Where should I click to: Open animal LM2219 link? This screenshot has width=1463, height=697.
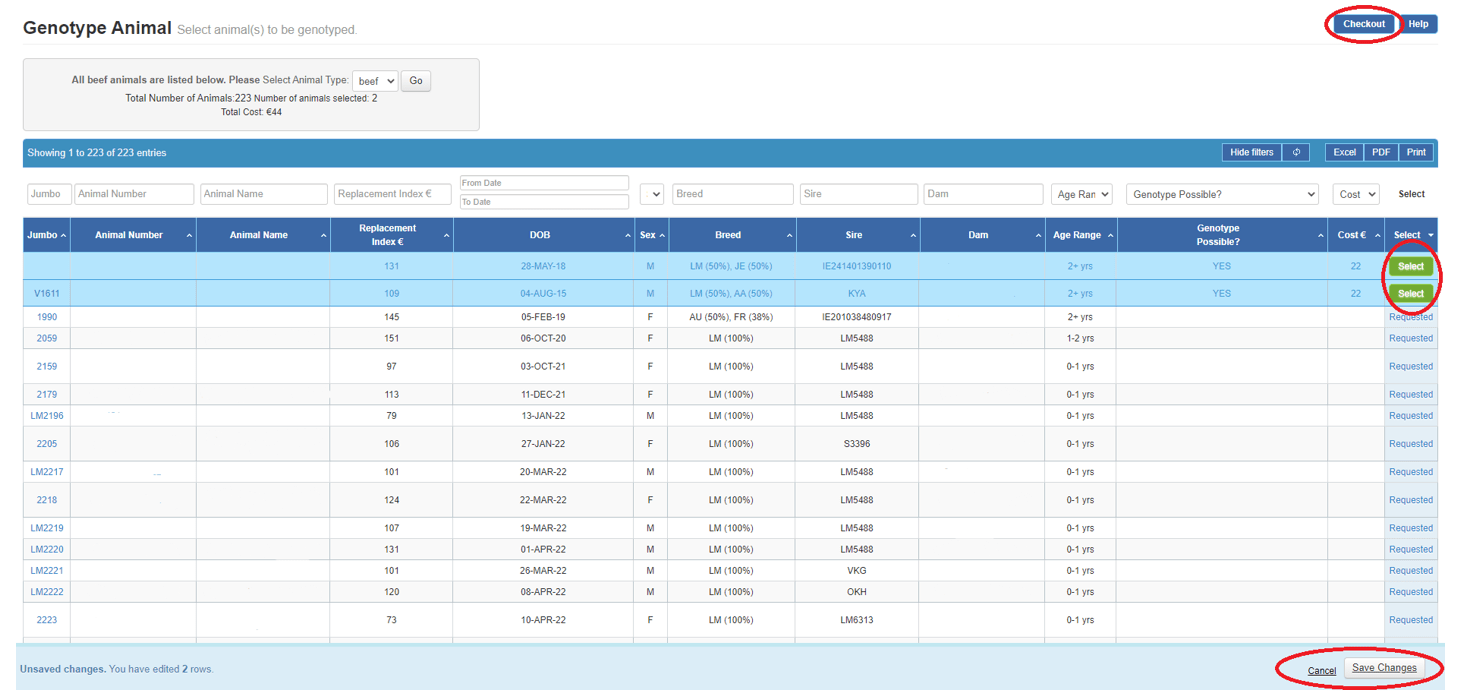[47, 528]
